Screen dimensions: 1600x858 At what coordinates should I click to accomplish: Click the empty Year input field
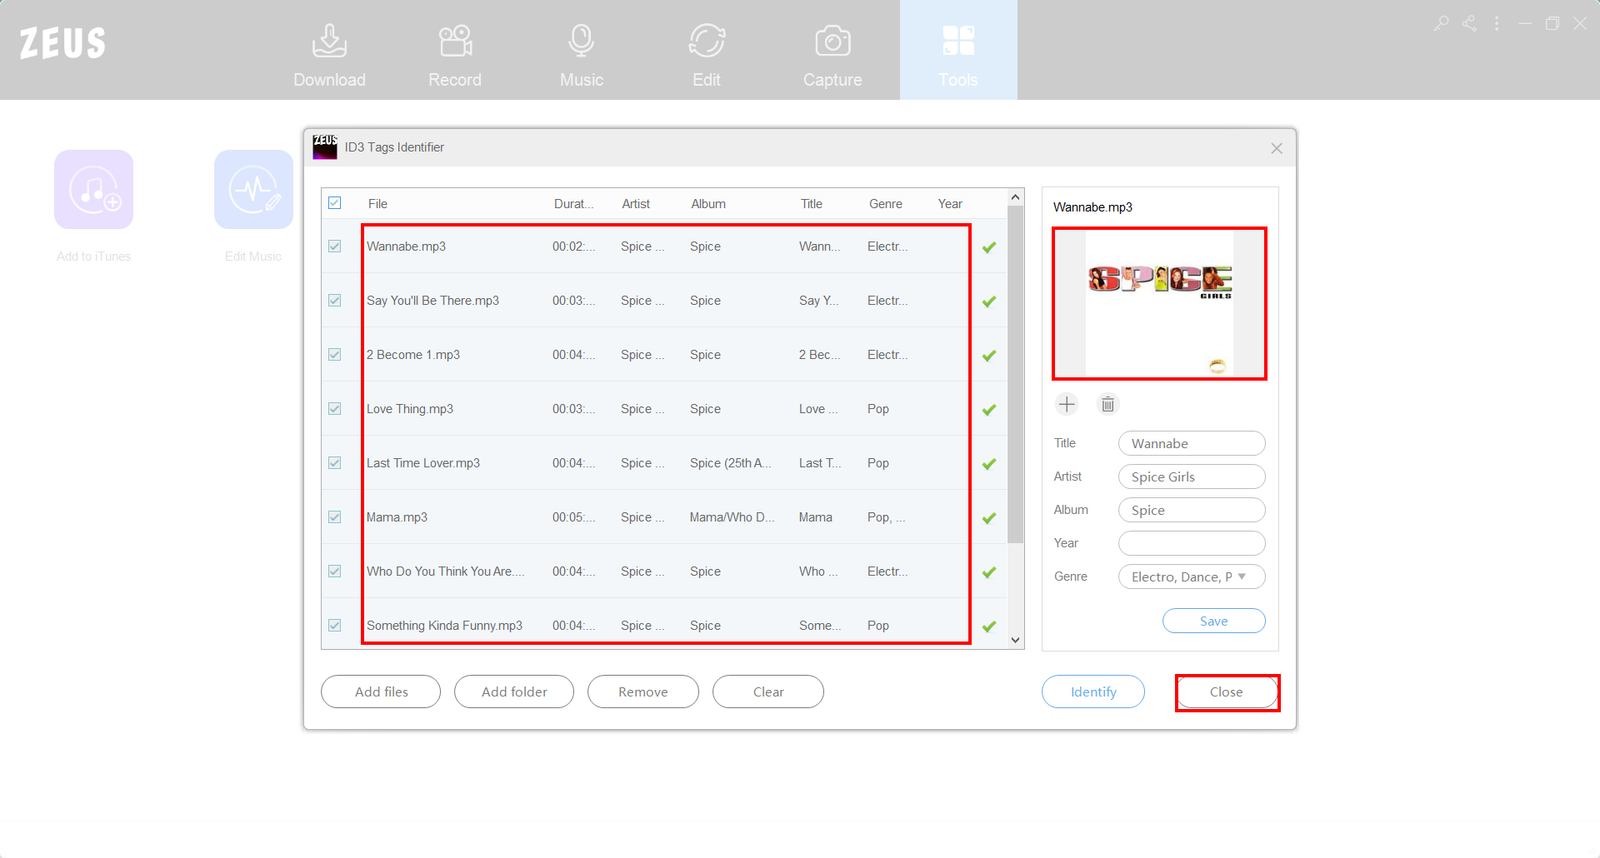coord(1191,543)
